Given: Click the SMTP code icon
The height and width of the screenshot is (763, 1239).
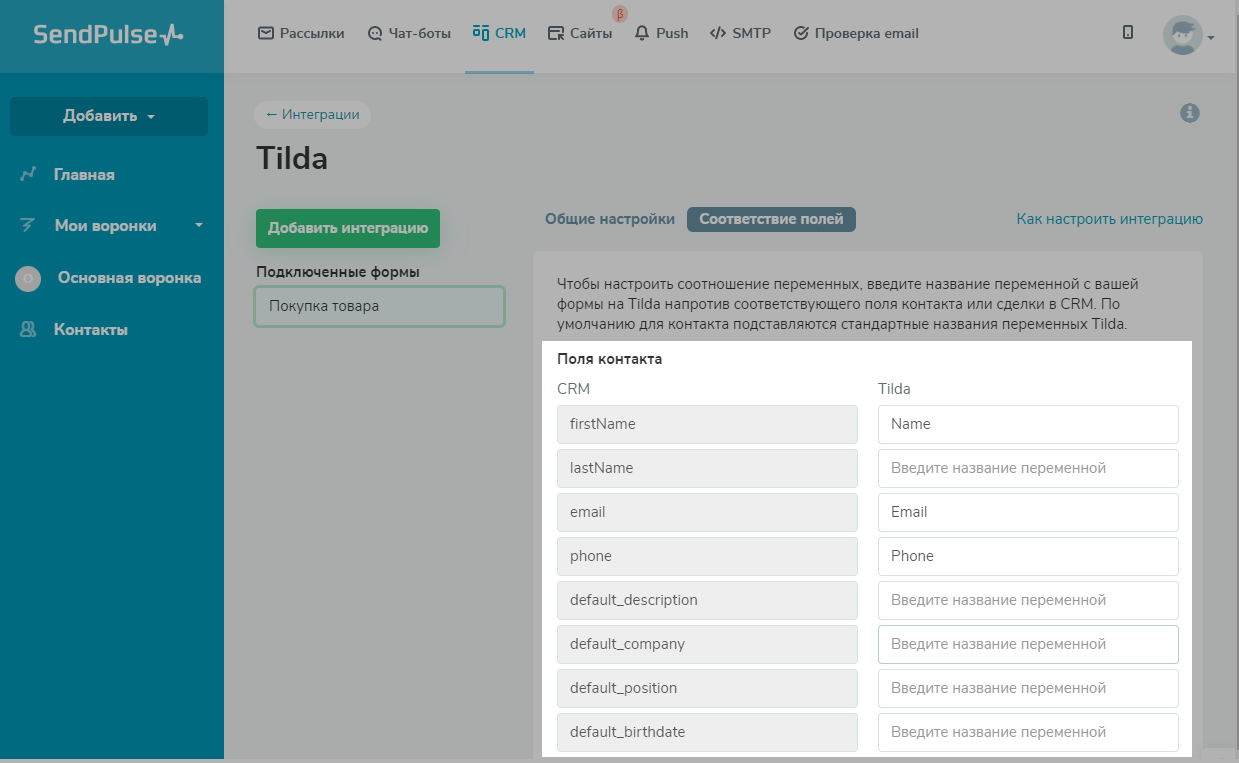Looking at the screenshot, I should (x=717, y=33).
